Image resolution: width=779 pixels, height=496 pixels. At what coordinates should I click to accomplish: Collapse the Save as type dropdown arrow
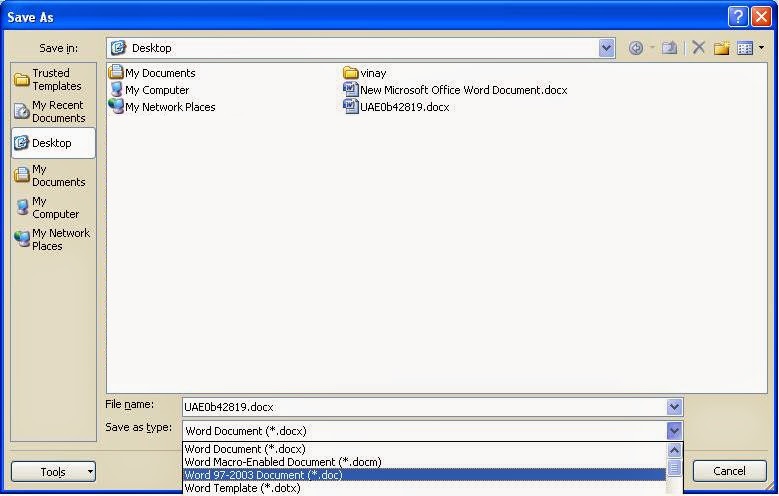[674, 430]
